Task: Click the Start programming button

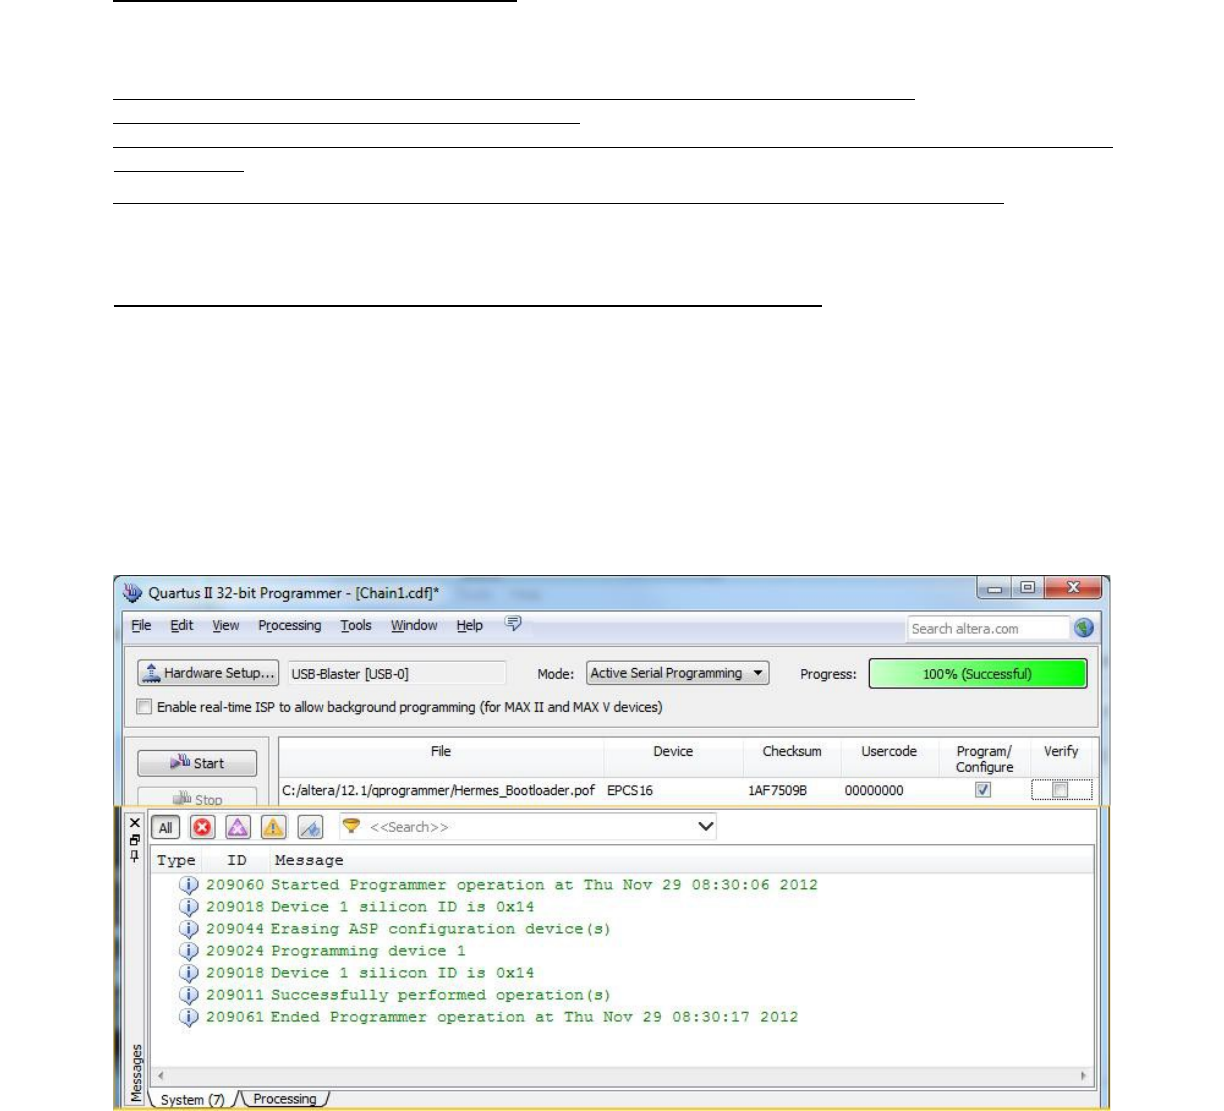Action: tap(197, 763)
